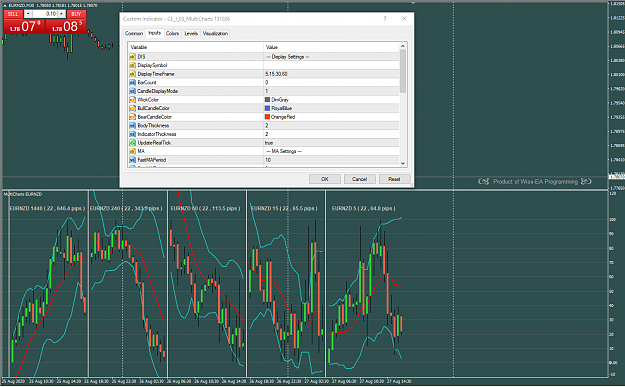Click the MA string variable icon
Image resolution: width=625 pixels, height=387 pixels.
click(x=132, y=151)
